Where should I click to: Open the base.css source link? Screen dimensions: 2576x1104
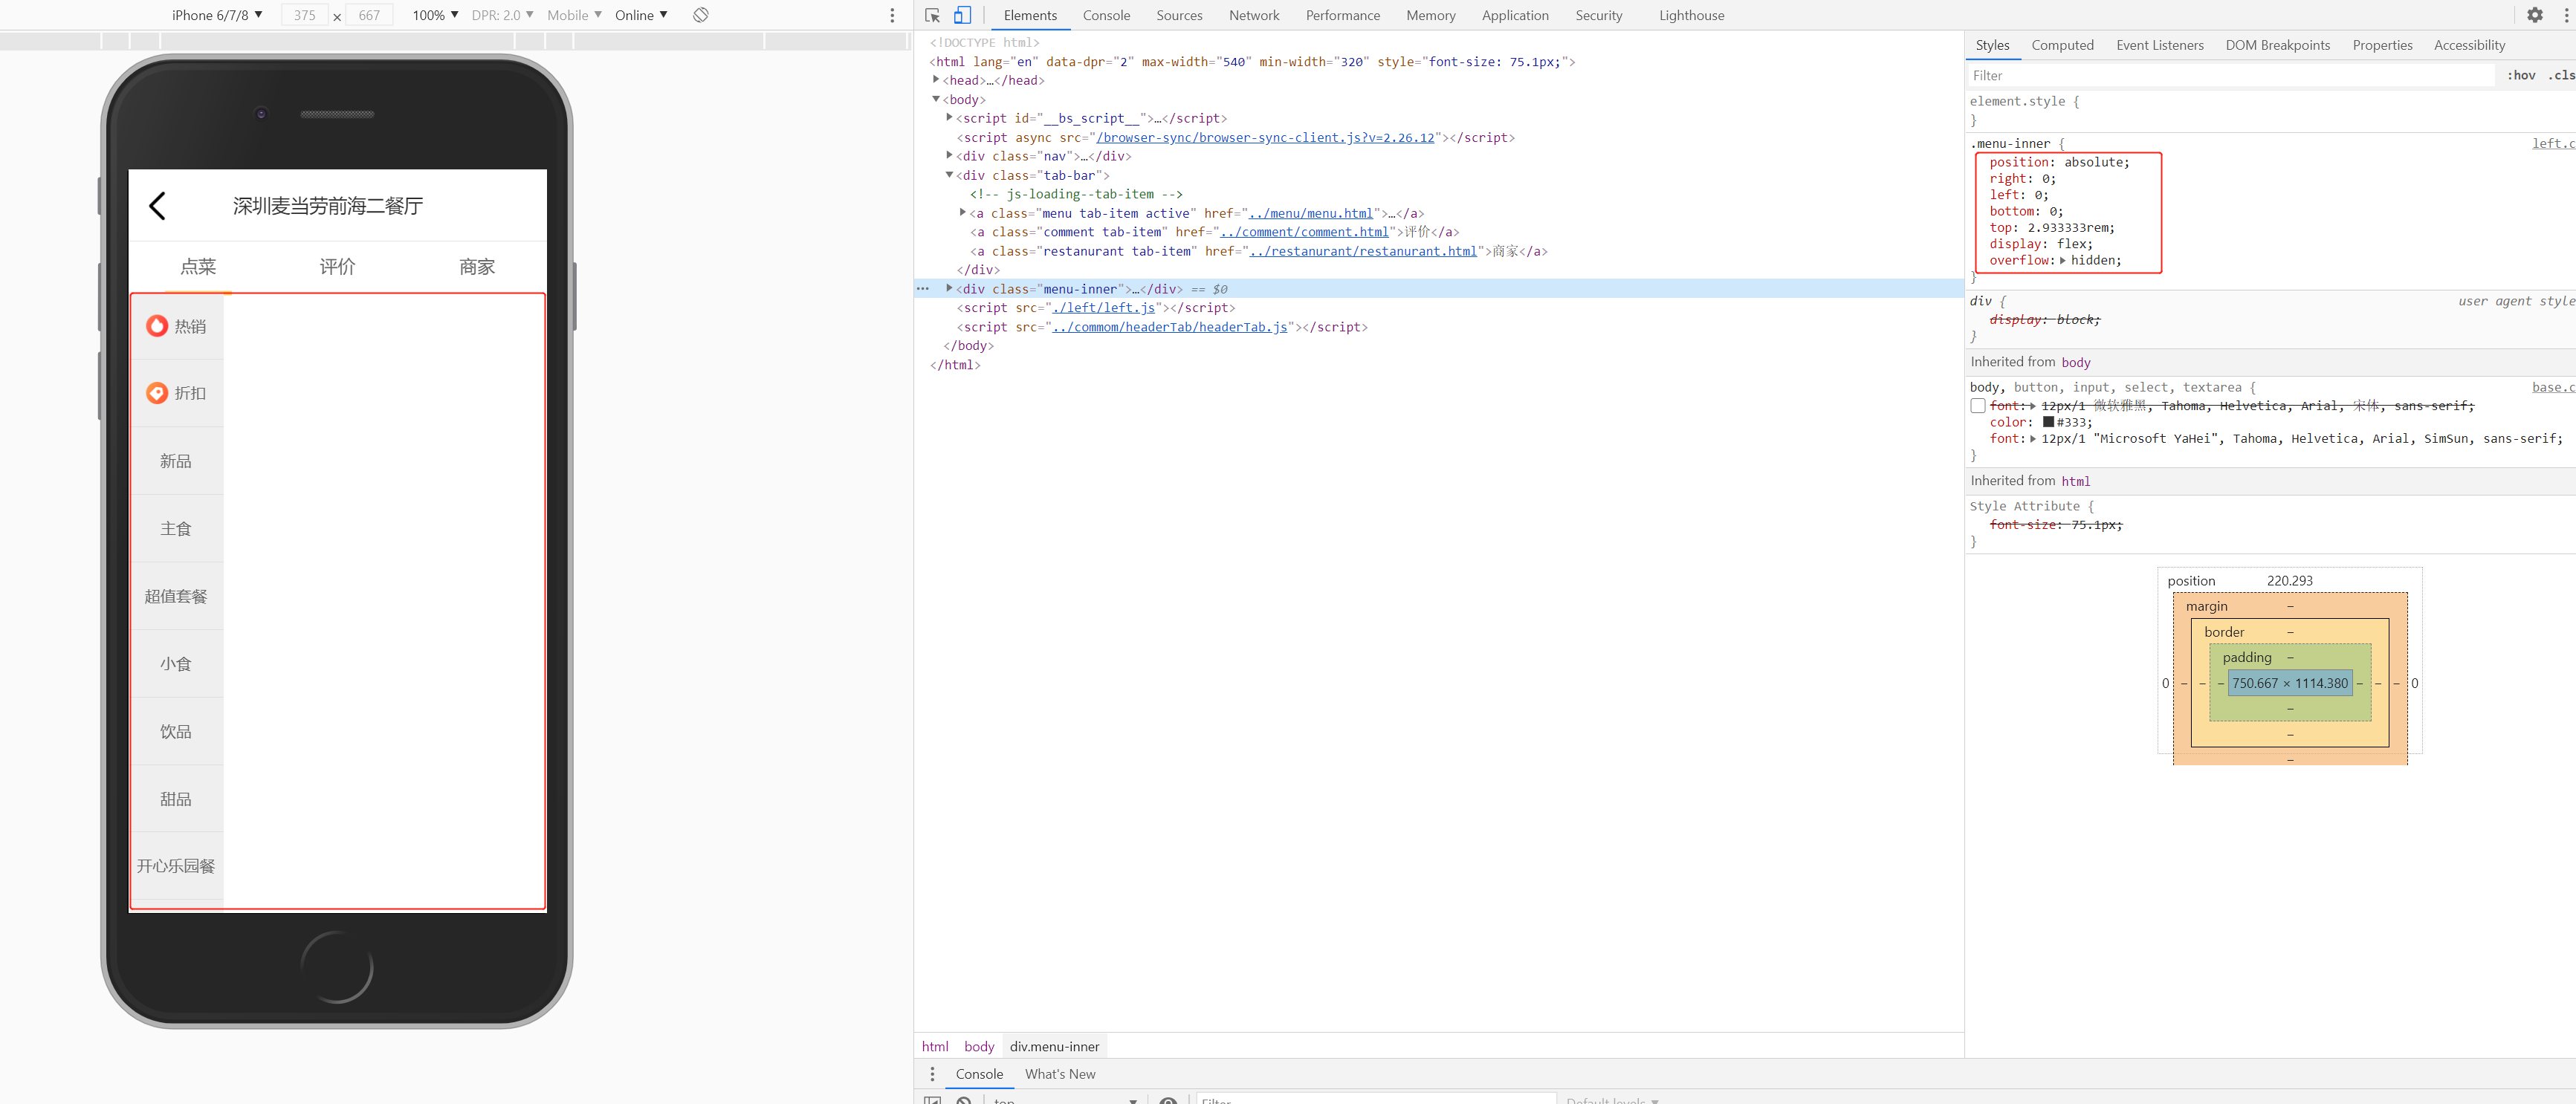click(2553, 388)
